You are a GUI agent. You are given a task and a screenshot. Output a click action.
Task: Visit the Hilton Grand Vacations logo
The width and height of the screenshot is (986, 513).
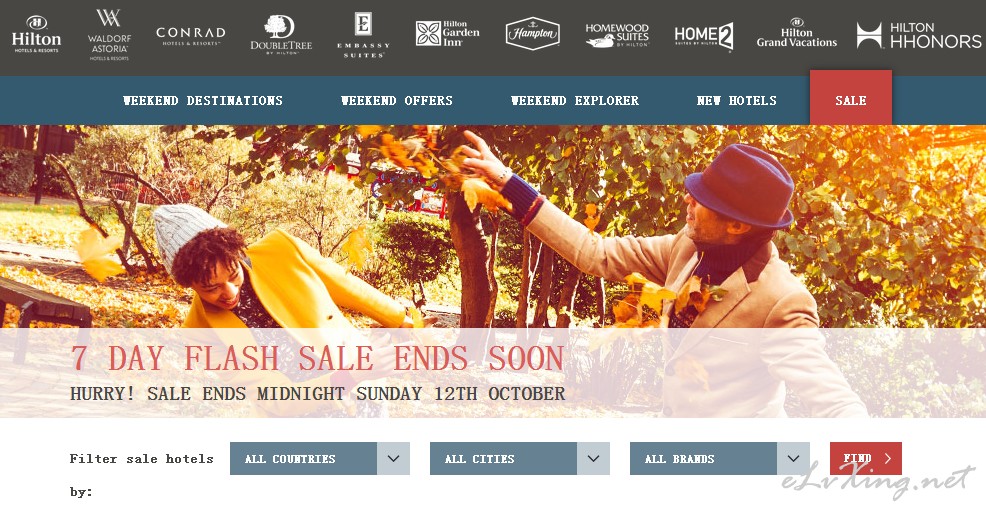(797, 34)
